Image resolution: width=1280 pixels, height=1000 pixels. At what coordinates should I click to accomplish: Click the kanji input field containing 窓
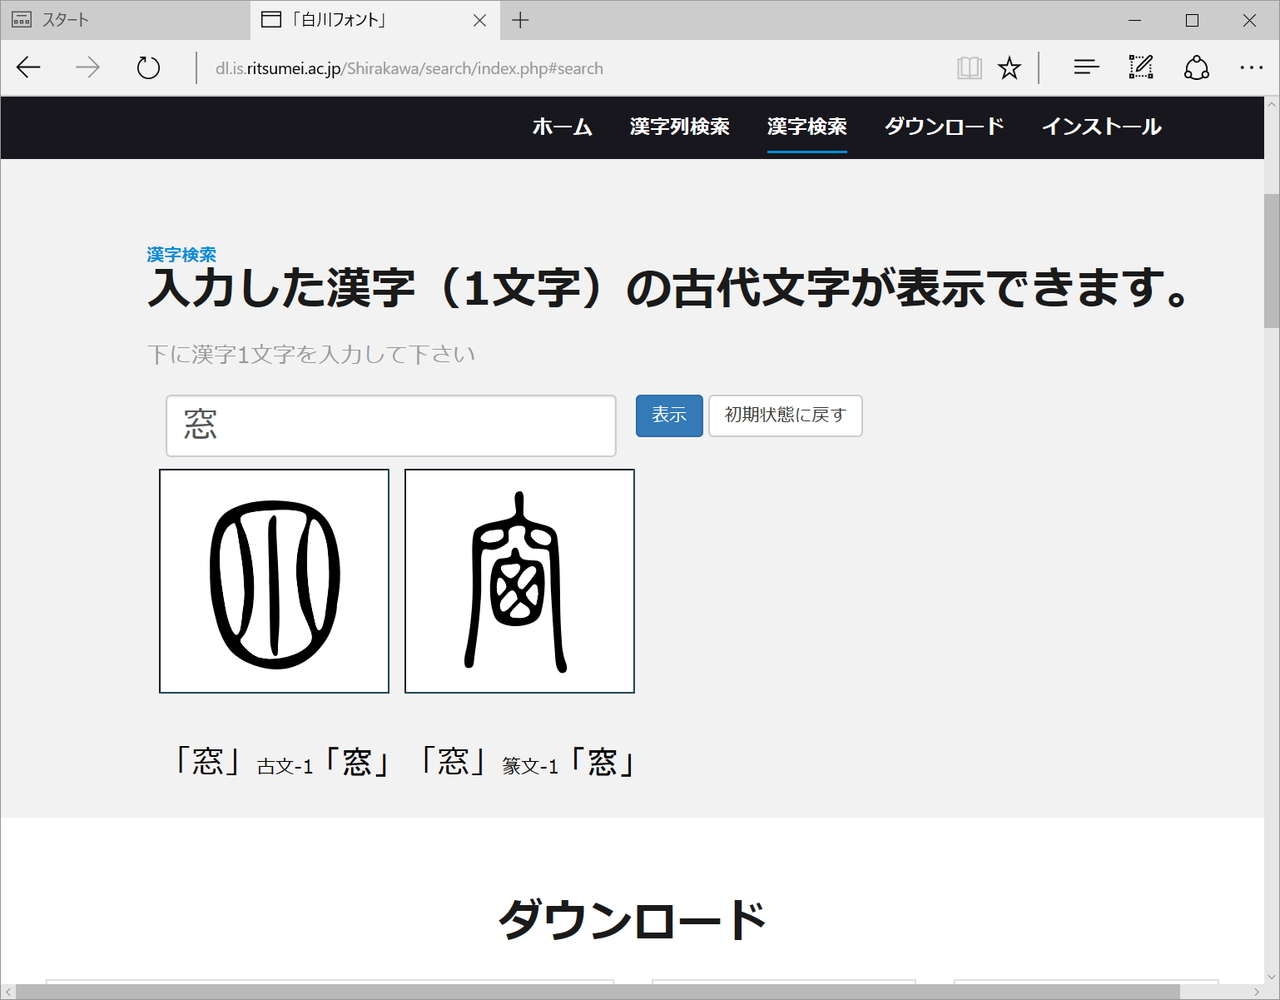[390, 424]
